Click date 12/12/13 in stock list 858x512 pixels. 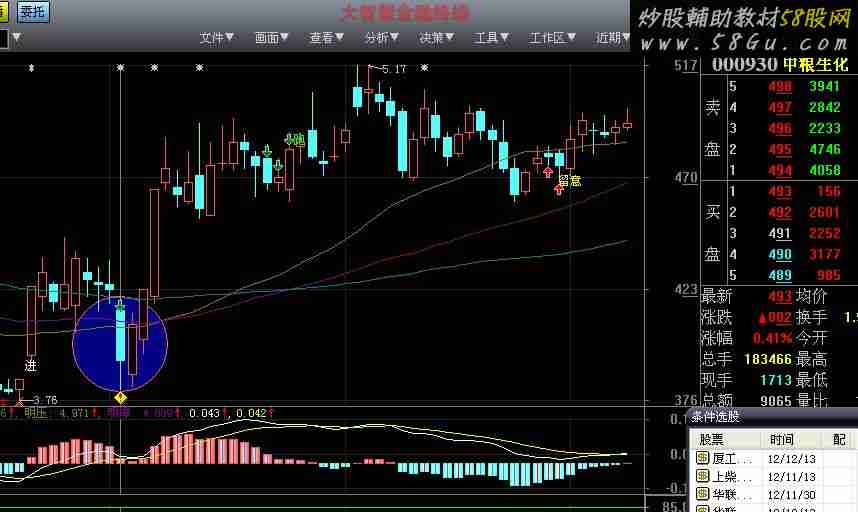click(x=791, y=459)
